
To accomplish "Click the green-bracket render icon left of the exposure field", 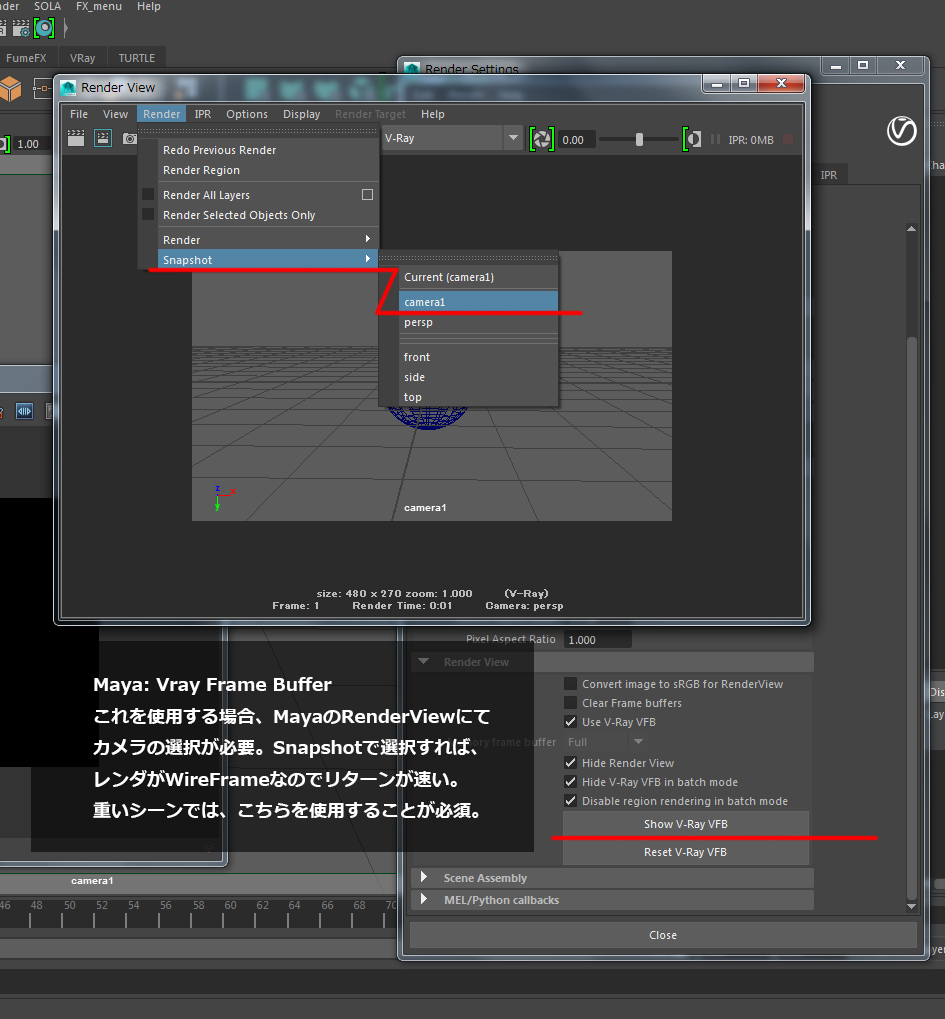I will click(x=541, y=139).
